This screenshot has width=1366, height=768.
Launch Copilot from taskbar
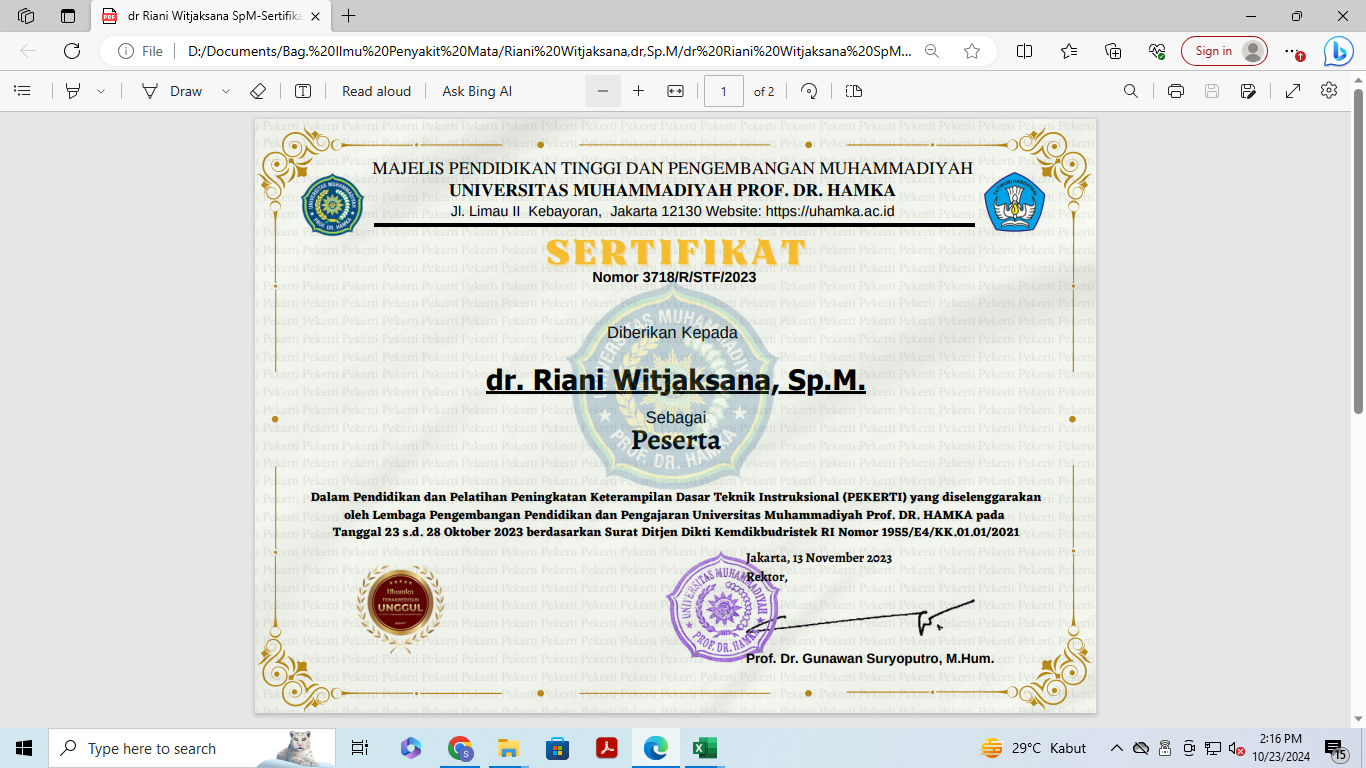click(410, 748)
